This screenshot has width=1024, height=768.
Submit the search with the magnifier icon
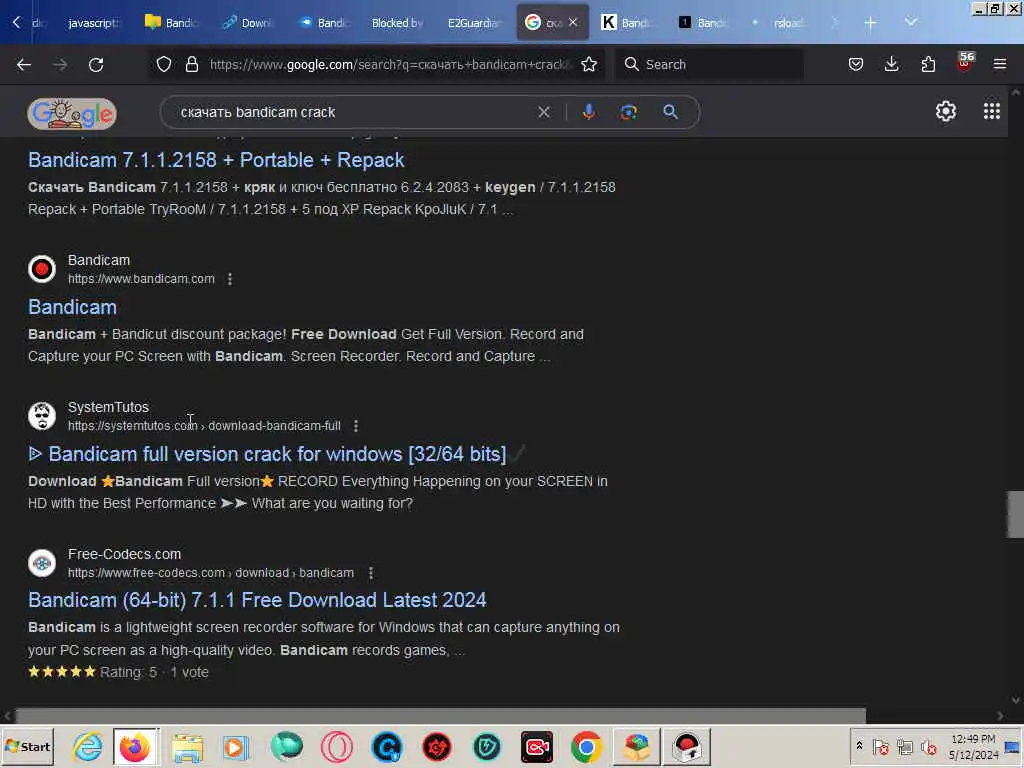click(670, 112)
